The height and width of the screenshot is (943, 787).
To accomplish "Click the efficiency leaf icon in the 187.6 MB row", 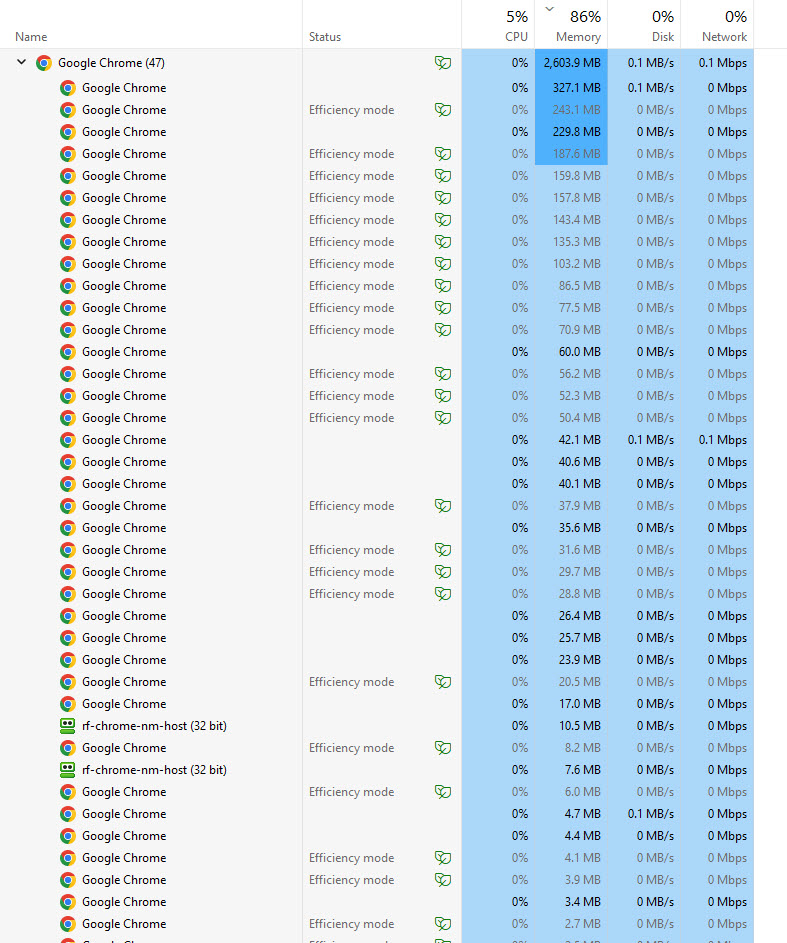I will (x=443, y=154).
